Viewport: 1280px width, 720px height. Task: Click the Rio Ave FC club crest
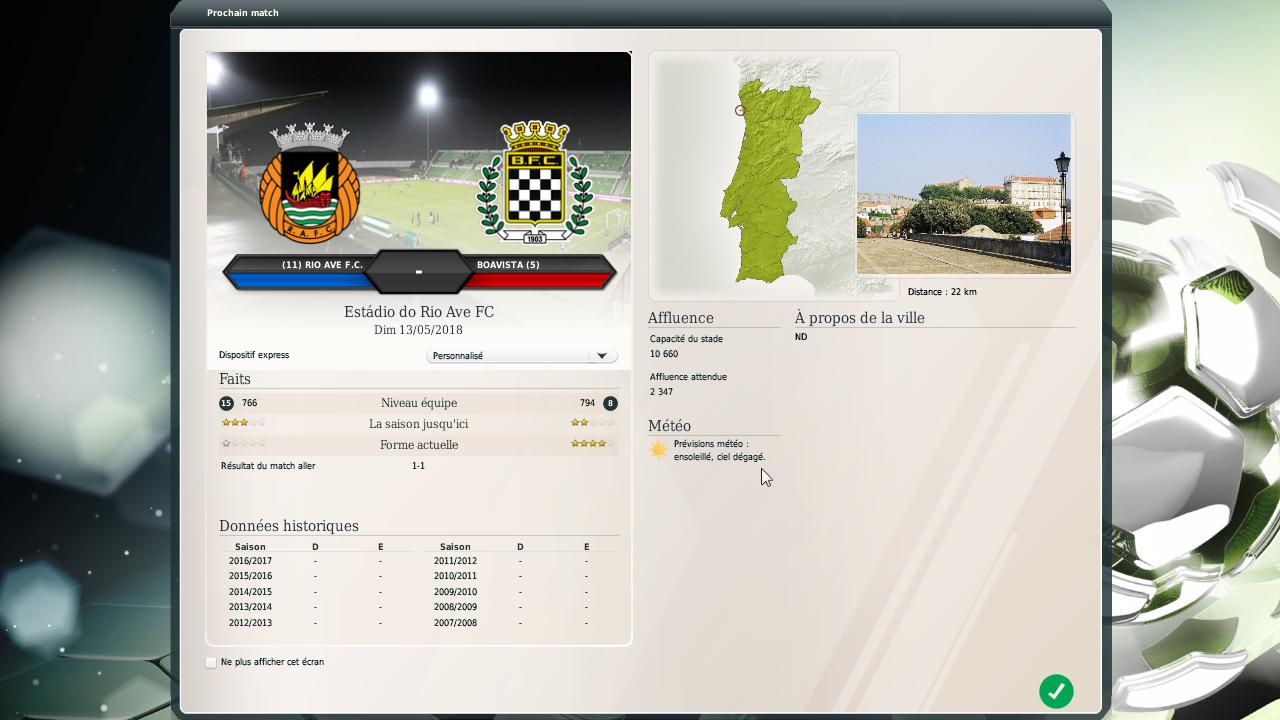pyautogui.click(x=309, y=185)
